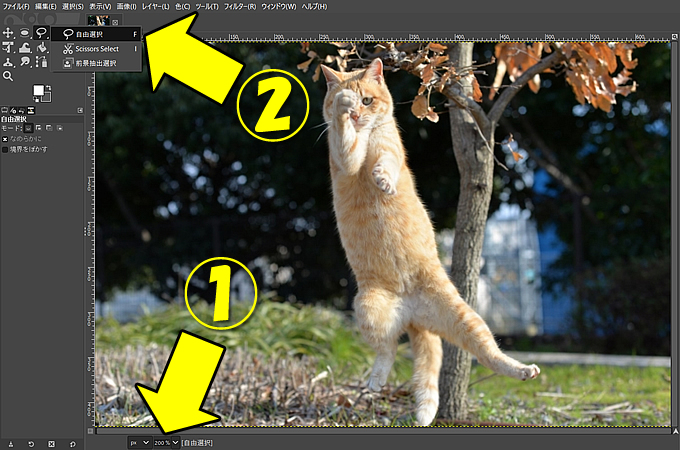The height and width of the screenshot is (450, 680).
Task: Select the Ellipse Select tool
Action: pos(24,33)
